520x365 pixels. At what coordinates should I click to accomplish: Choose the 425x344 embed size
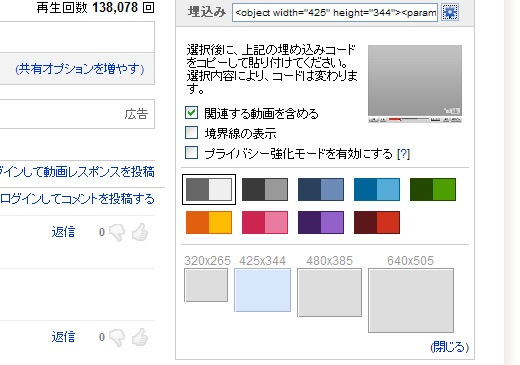point(262,290)
